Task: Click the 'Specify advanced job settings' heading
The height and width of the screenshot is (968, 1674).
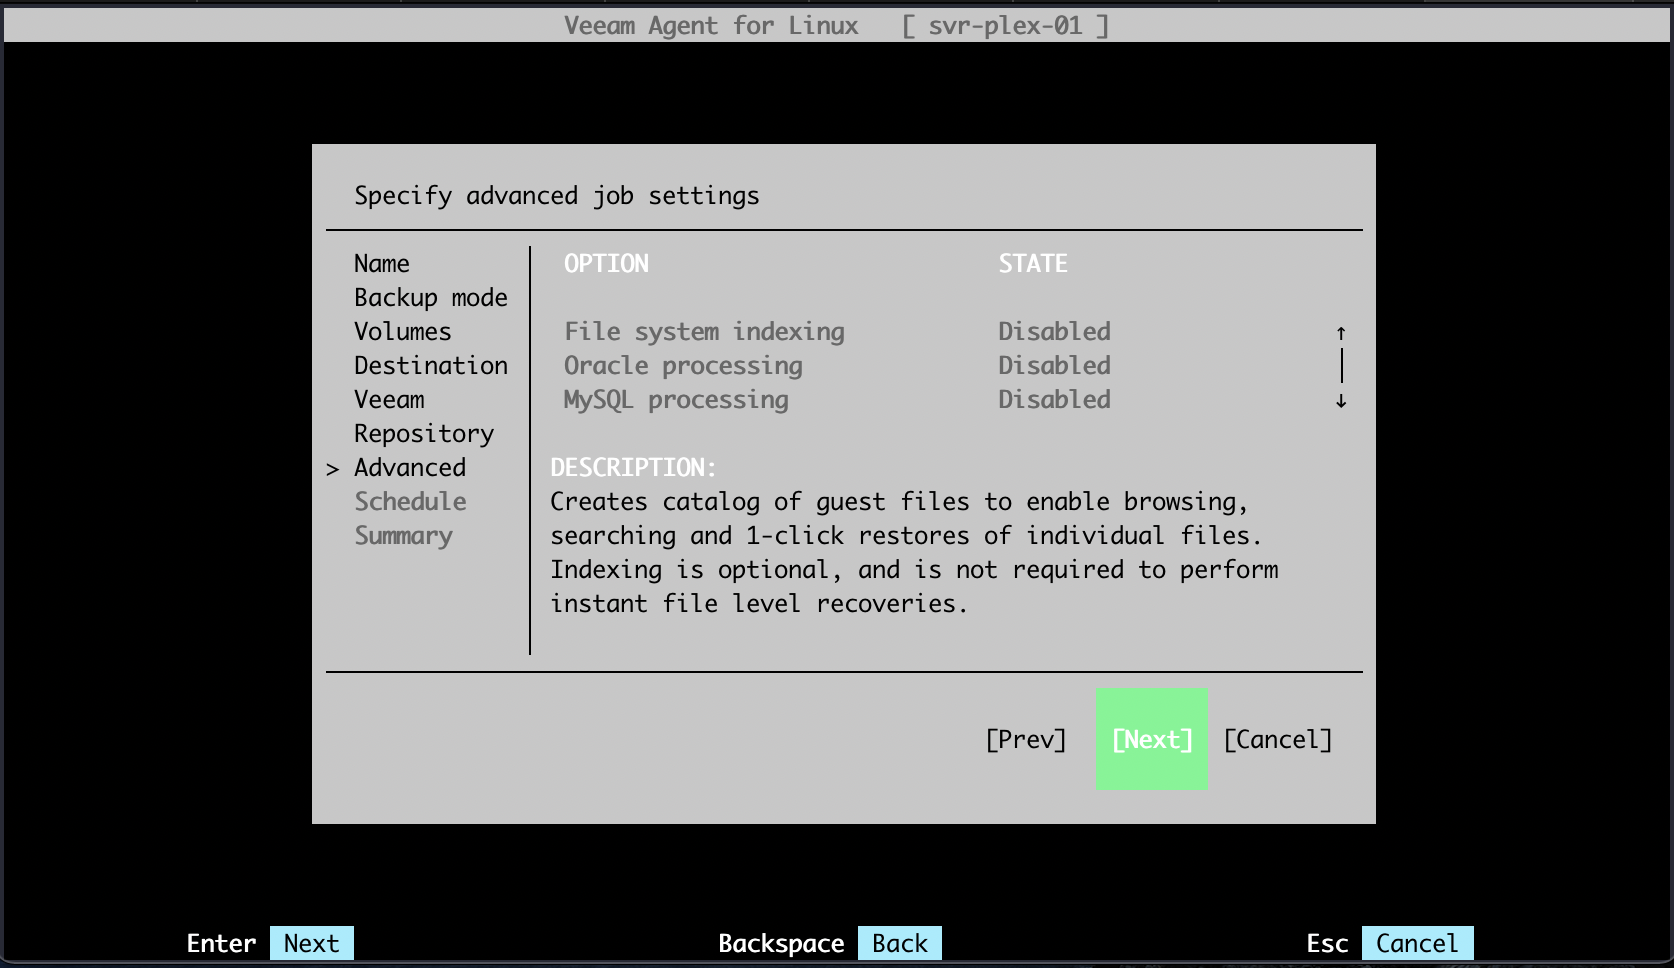Action: [557, 195]
